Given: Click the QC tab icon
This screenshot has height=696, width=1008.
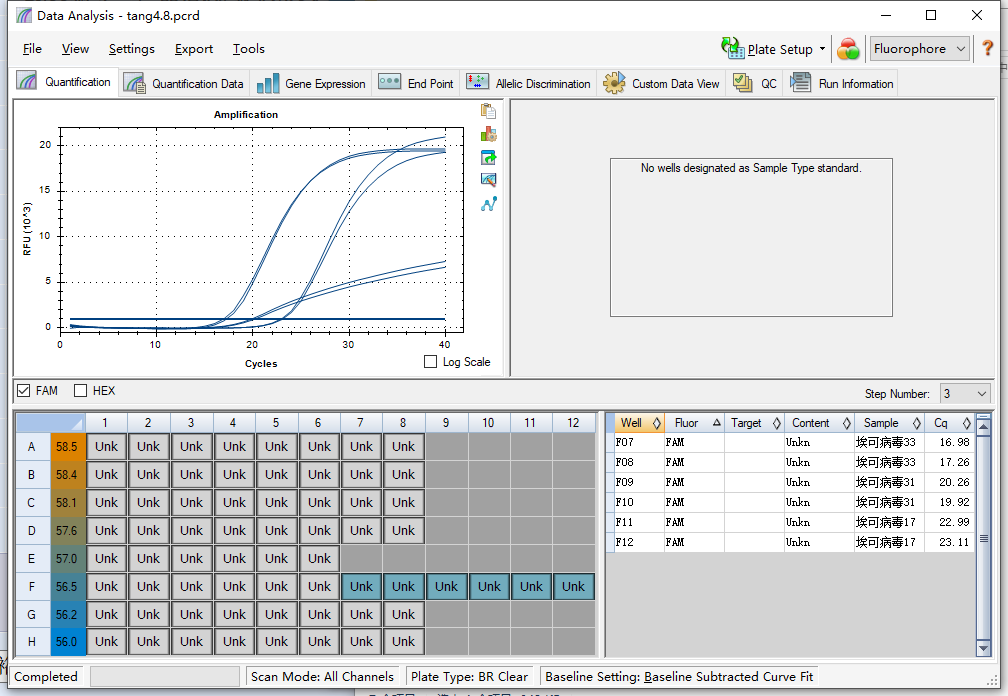Looking at the screenshot, I should [x=743, y=83].
